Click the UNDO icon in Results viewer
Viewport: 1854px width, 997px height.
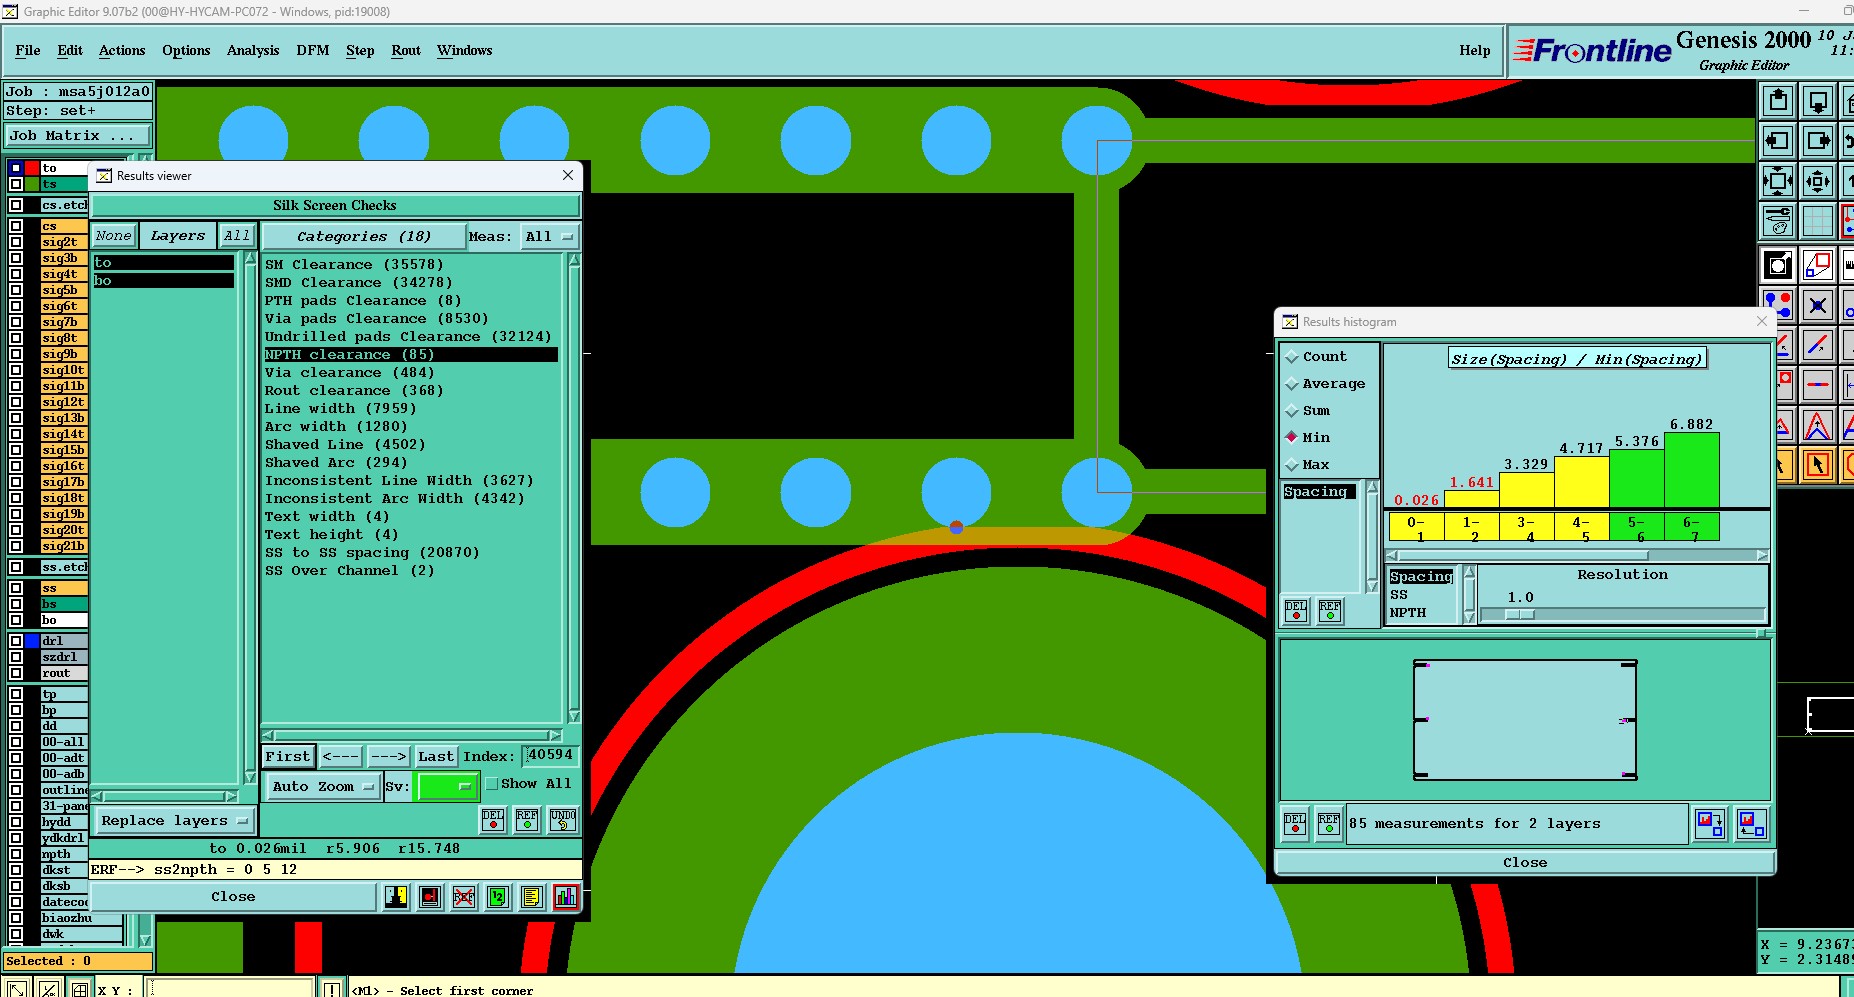563,820
